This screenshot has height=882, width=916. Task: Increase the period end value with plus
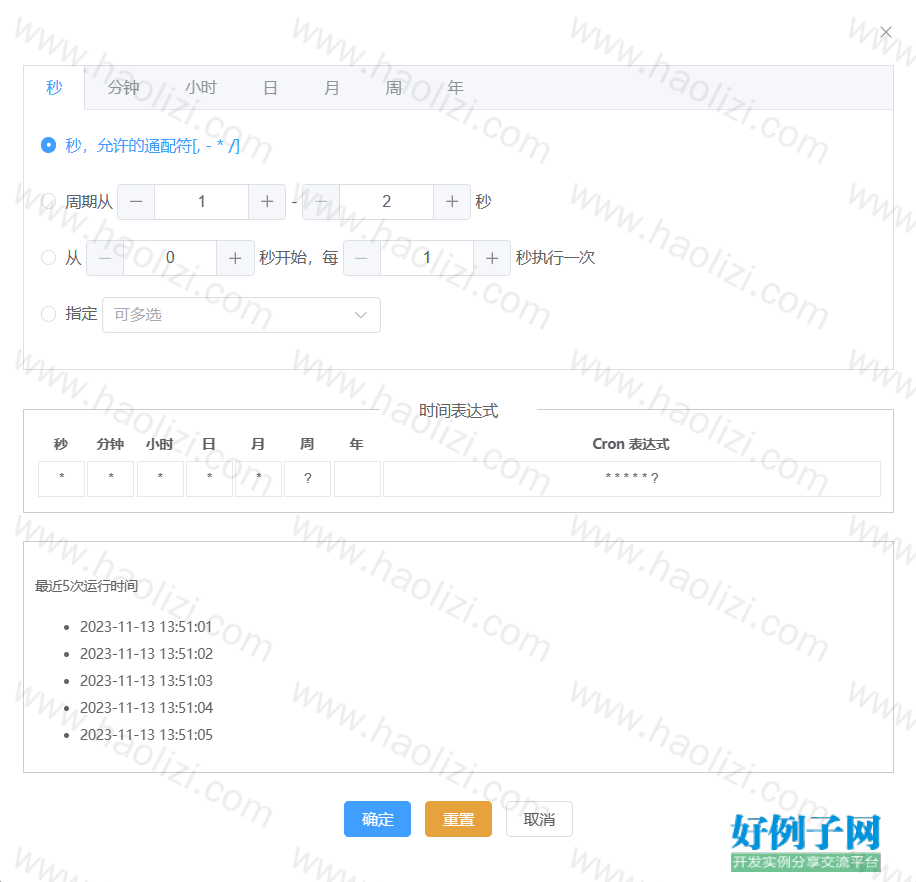452,202
